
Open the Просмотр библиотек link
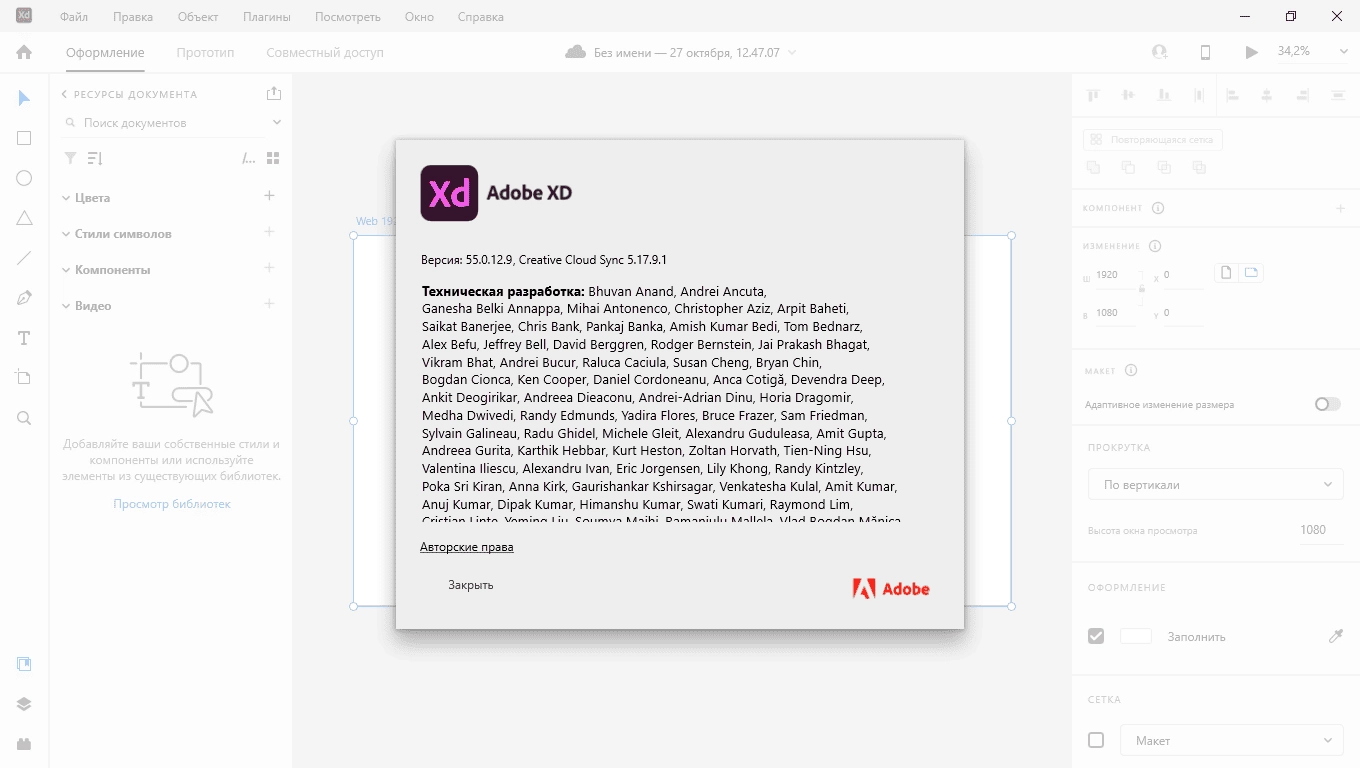click(172, 504)
